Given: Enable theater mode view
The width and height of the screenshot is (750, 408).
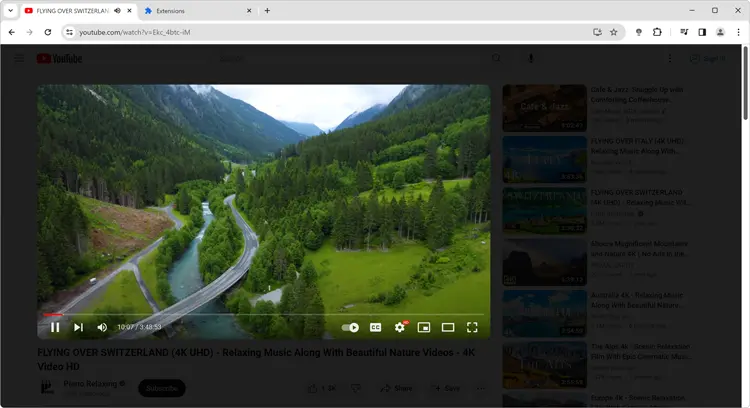Looking at the screenshot, I should pyautogui.click(x=448, y=327).
